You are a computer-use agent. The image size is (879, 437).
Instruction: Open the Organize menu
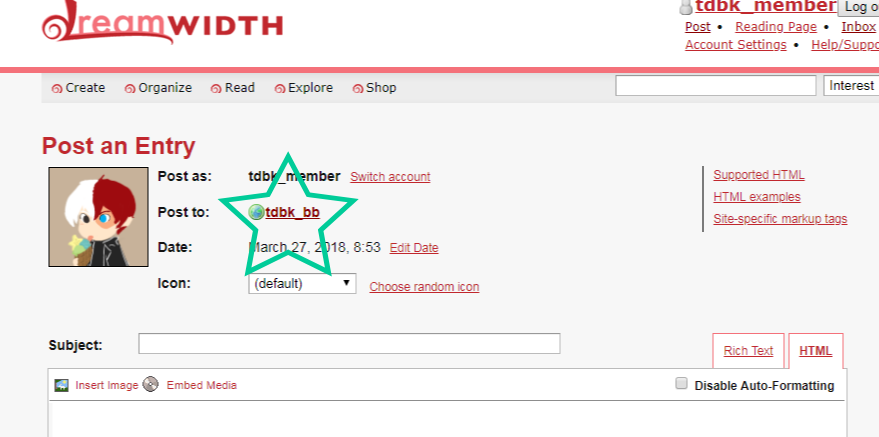pos(165,88)
